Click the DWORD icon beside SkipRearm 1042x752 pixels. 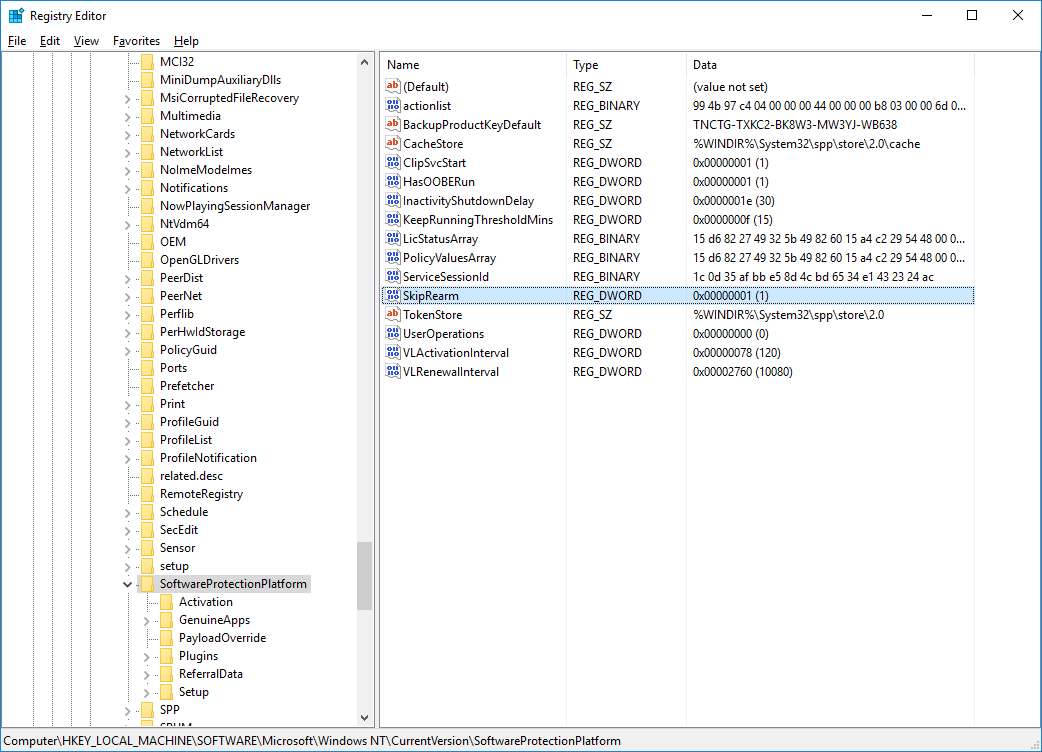point(393,296)
